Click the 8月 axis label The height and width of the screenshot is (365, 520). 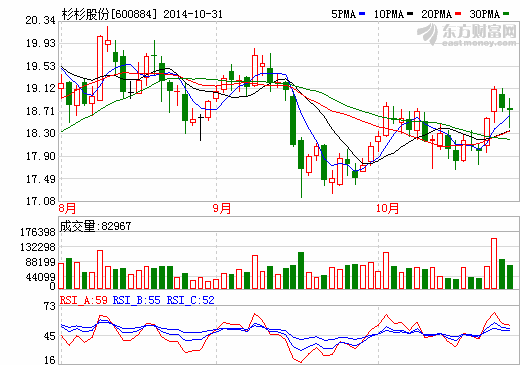click(x=67, y=208)
